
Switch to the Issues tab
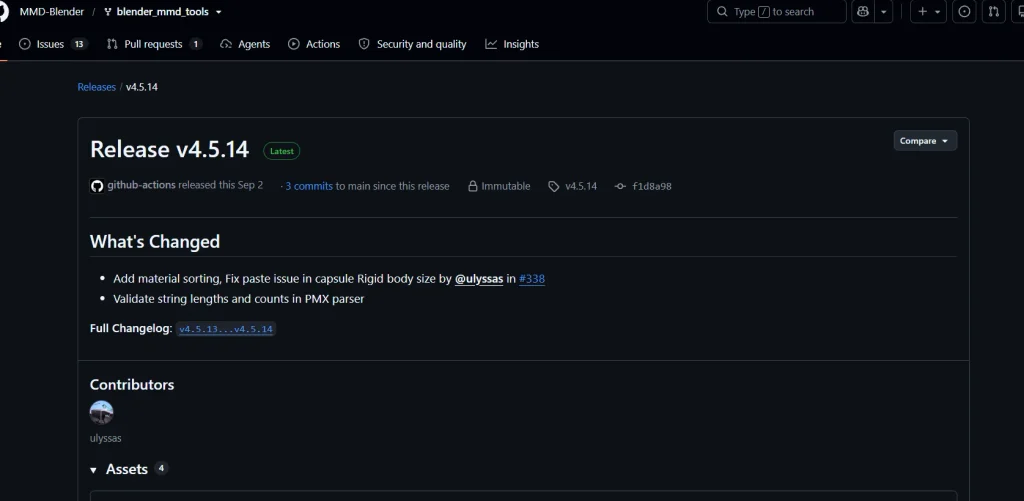coord(54,44)
